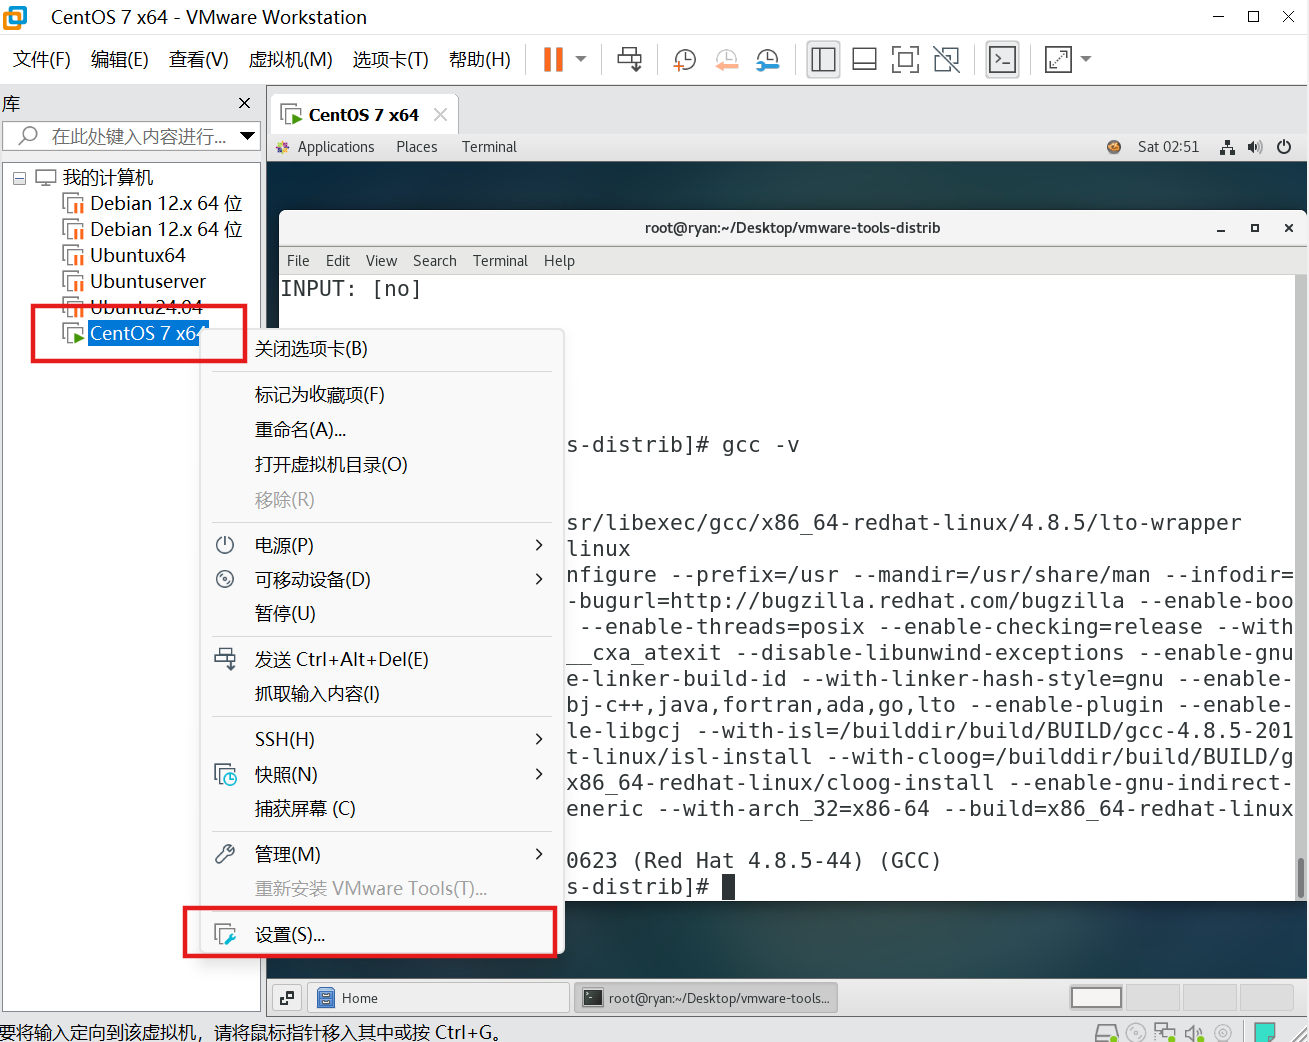Enter full screen mode from the toolbar
The width and height of the screenshot is (1309, 1042).
906,60
